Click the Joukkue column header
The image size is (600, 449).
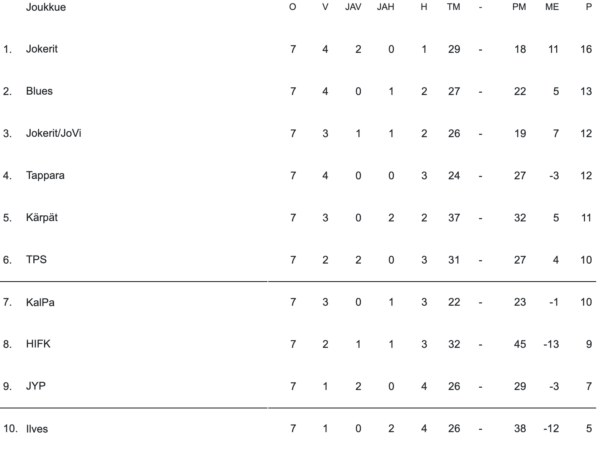[47, 7]
